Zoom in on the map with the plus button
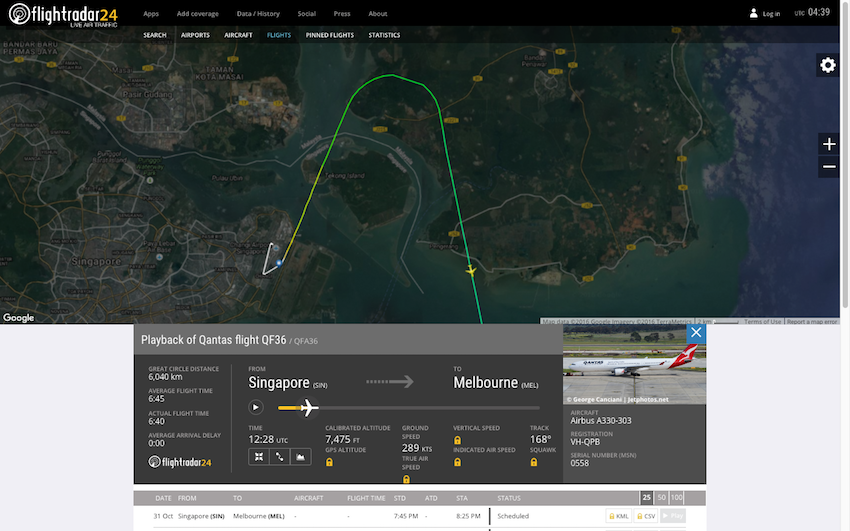This screenshot has width=850, height=531. tap(829, 144)
